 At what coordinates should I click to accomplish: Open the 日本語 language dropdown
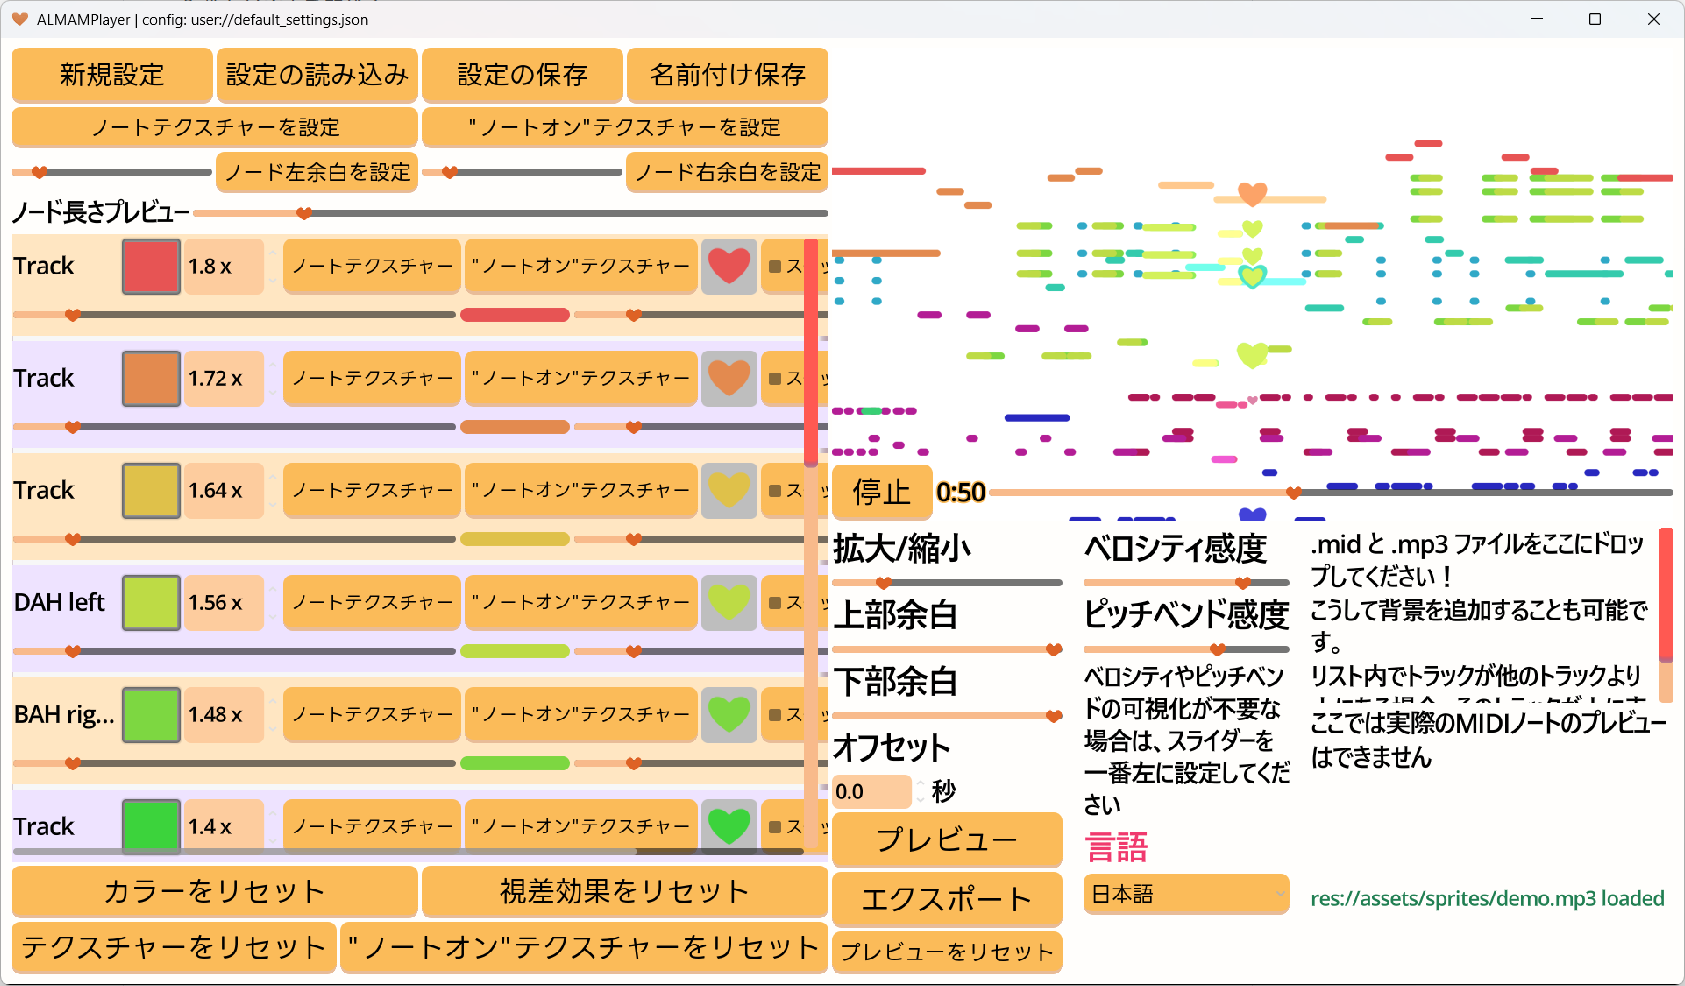[1186, 894]
